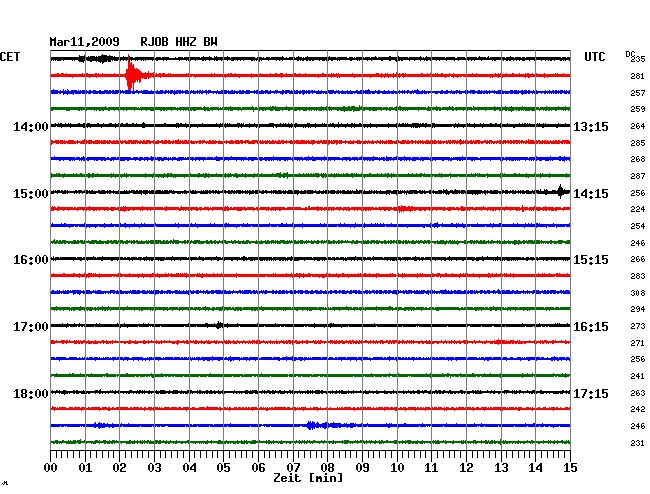Click the "Zeit [min]" axis title

(308, 478)
